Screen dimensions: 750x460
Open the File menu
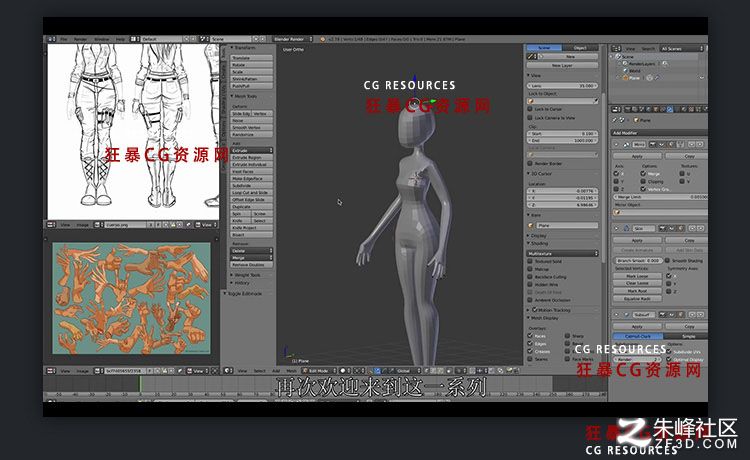(x=64, y=39)
